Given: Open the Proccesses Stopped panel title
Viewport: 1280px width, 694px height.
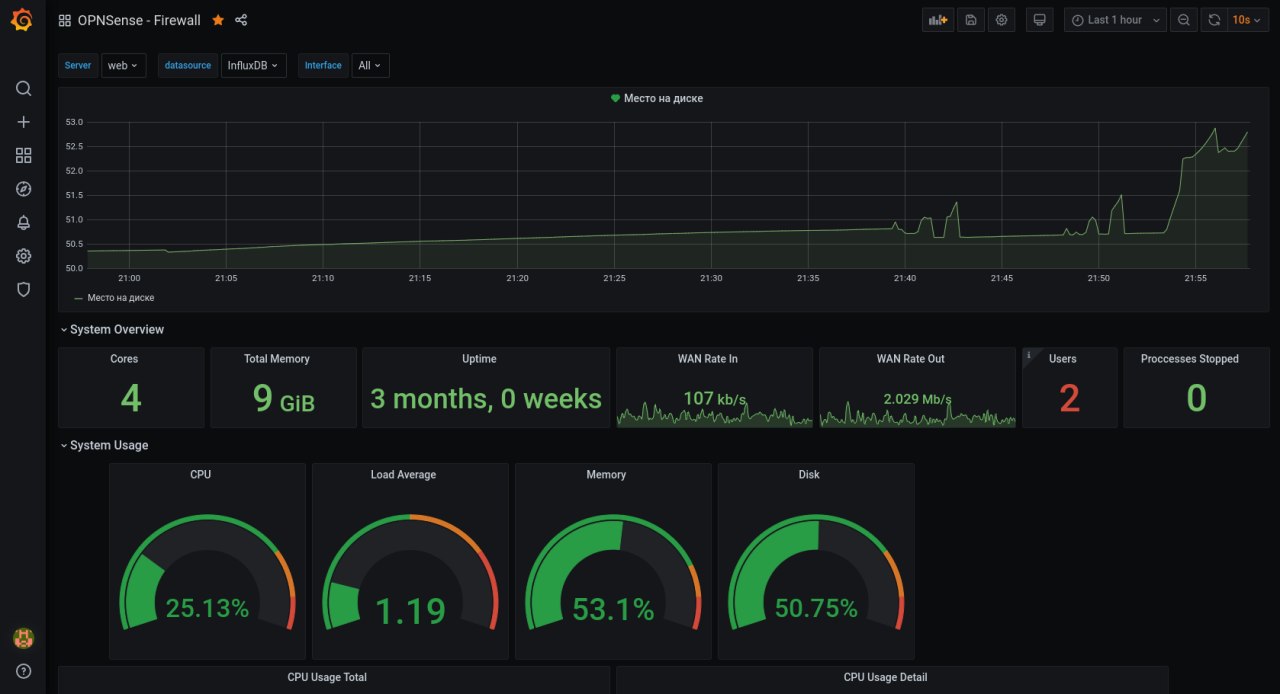Looking at the screenshot, I should click(x=1190, y=358).
